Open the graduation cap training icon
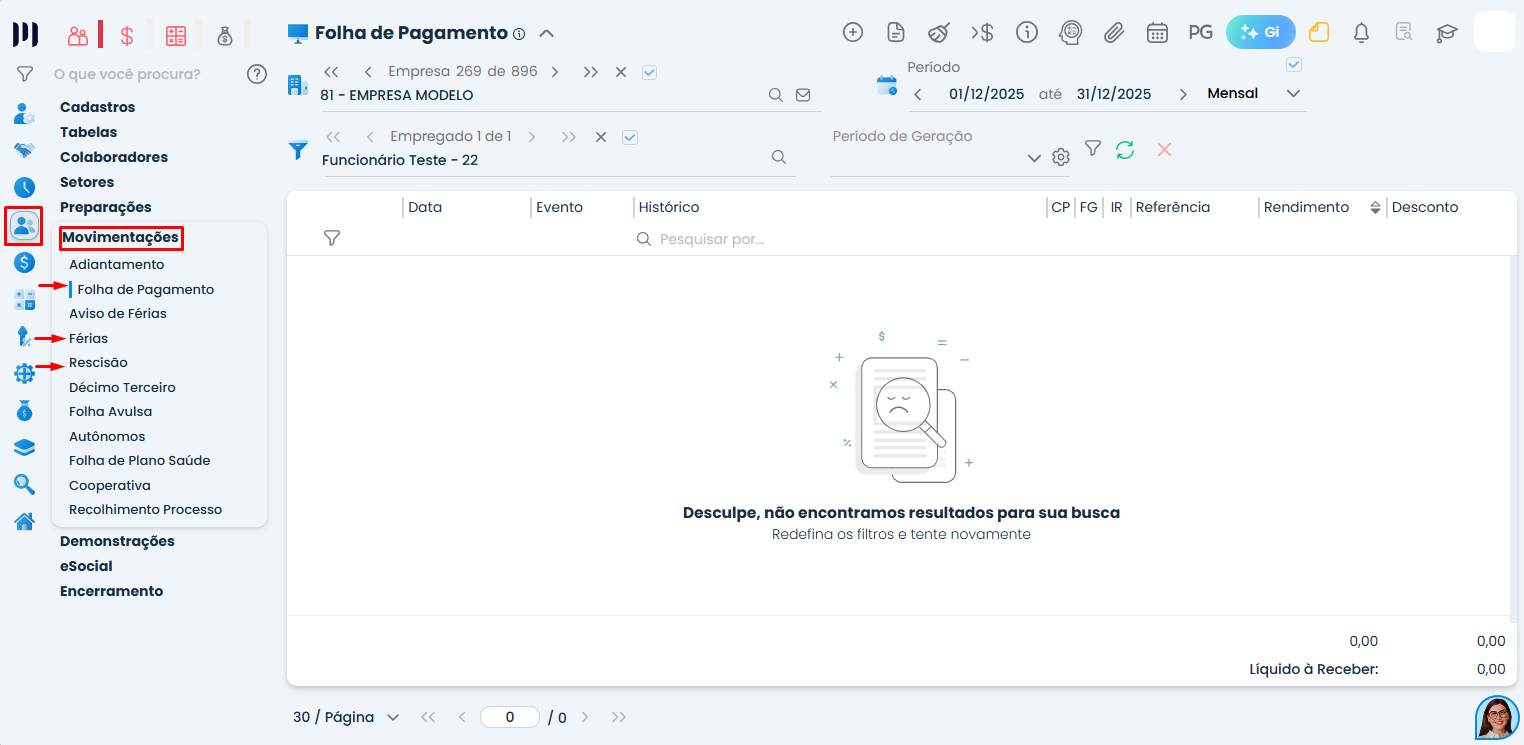 [1446, 32]
